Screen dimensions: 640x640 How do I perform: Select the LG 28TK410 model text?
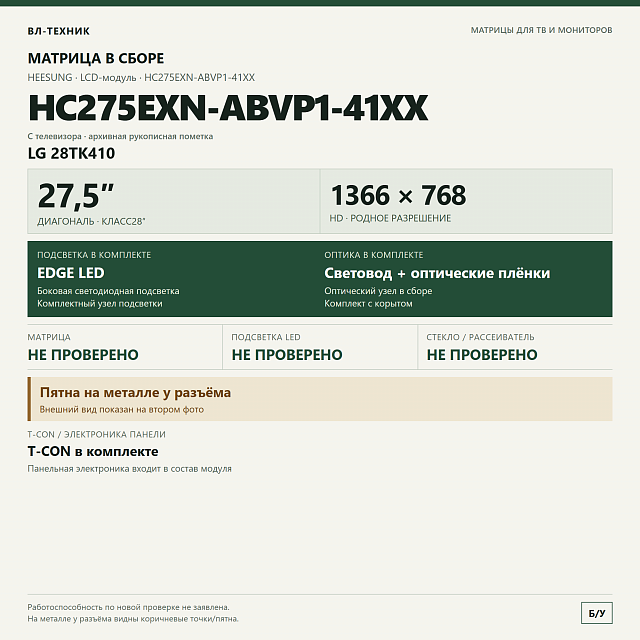tap(71, 153)
